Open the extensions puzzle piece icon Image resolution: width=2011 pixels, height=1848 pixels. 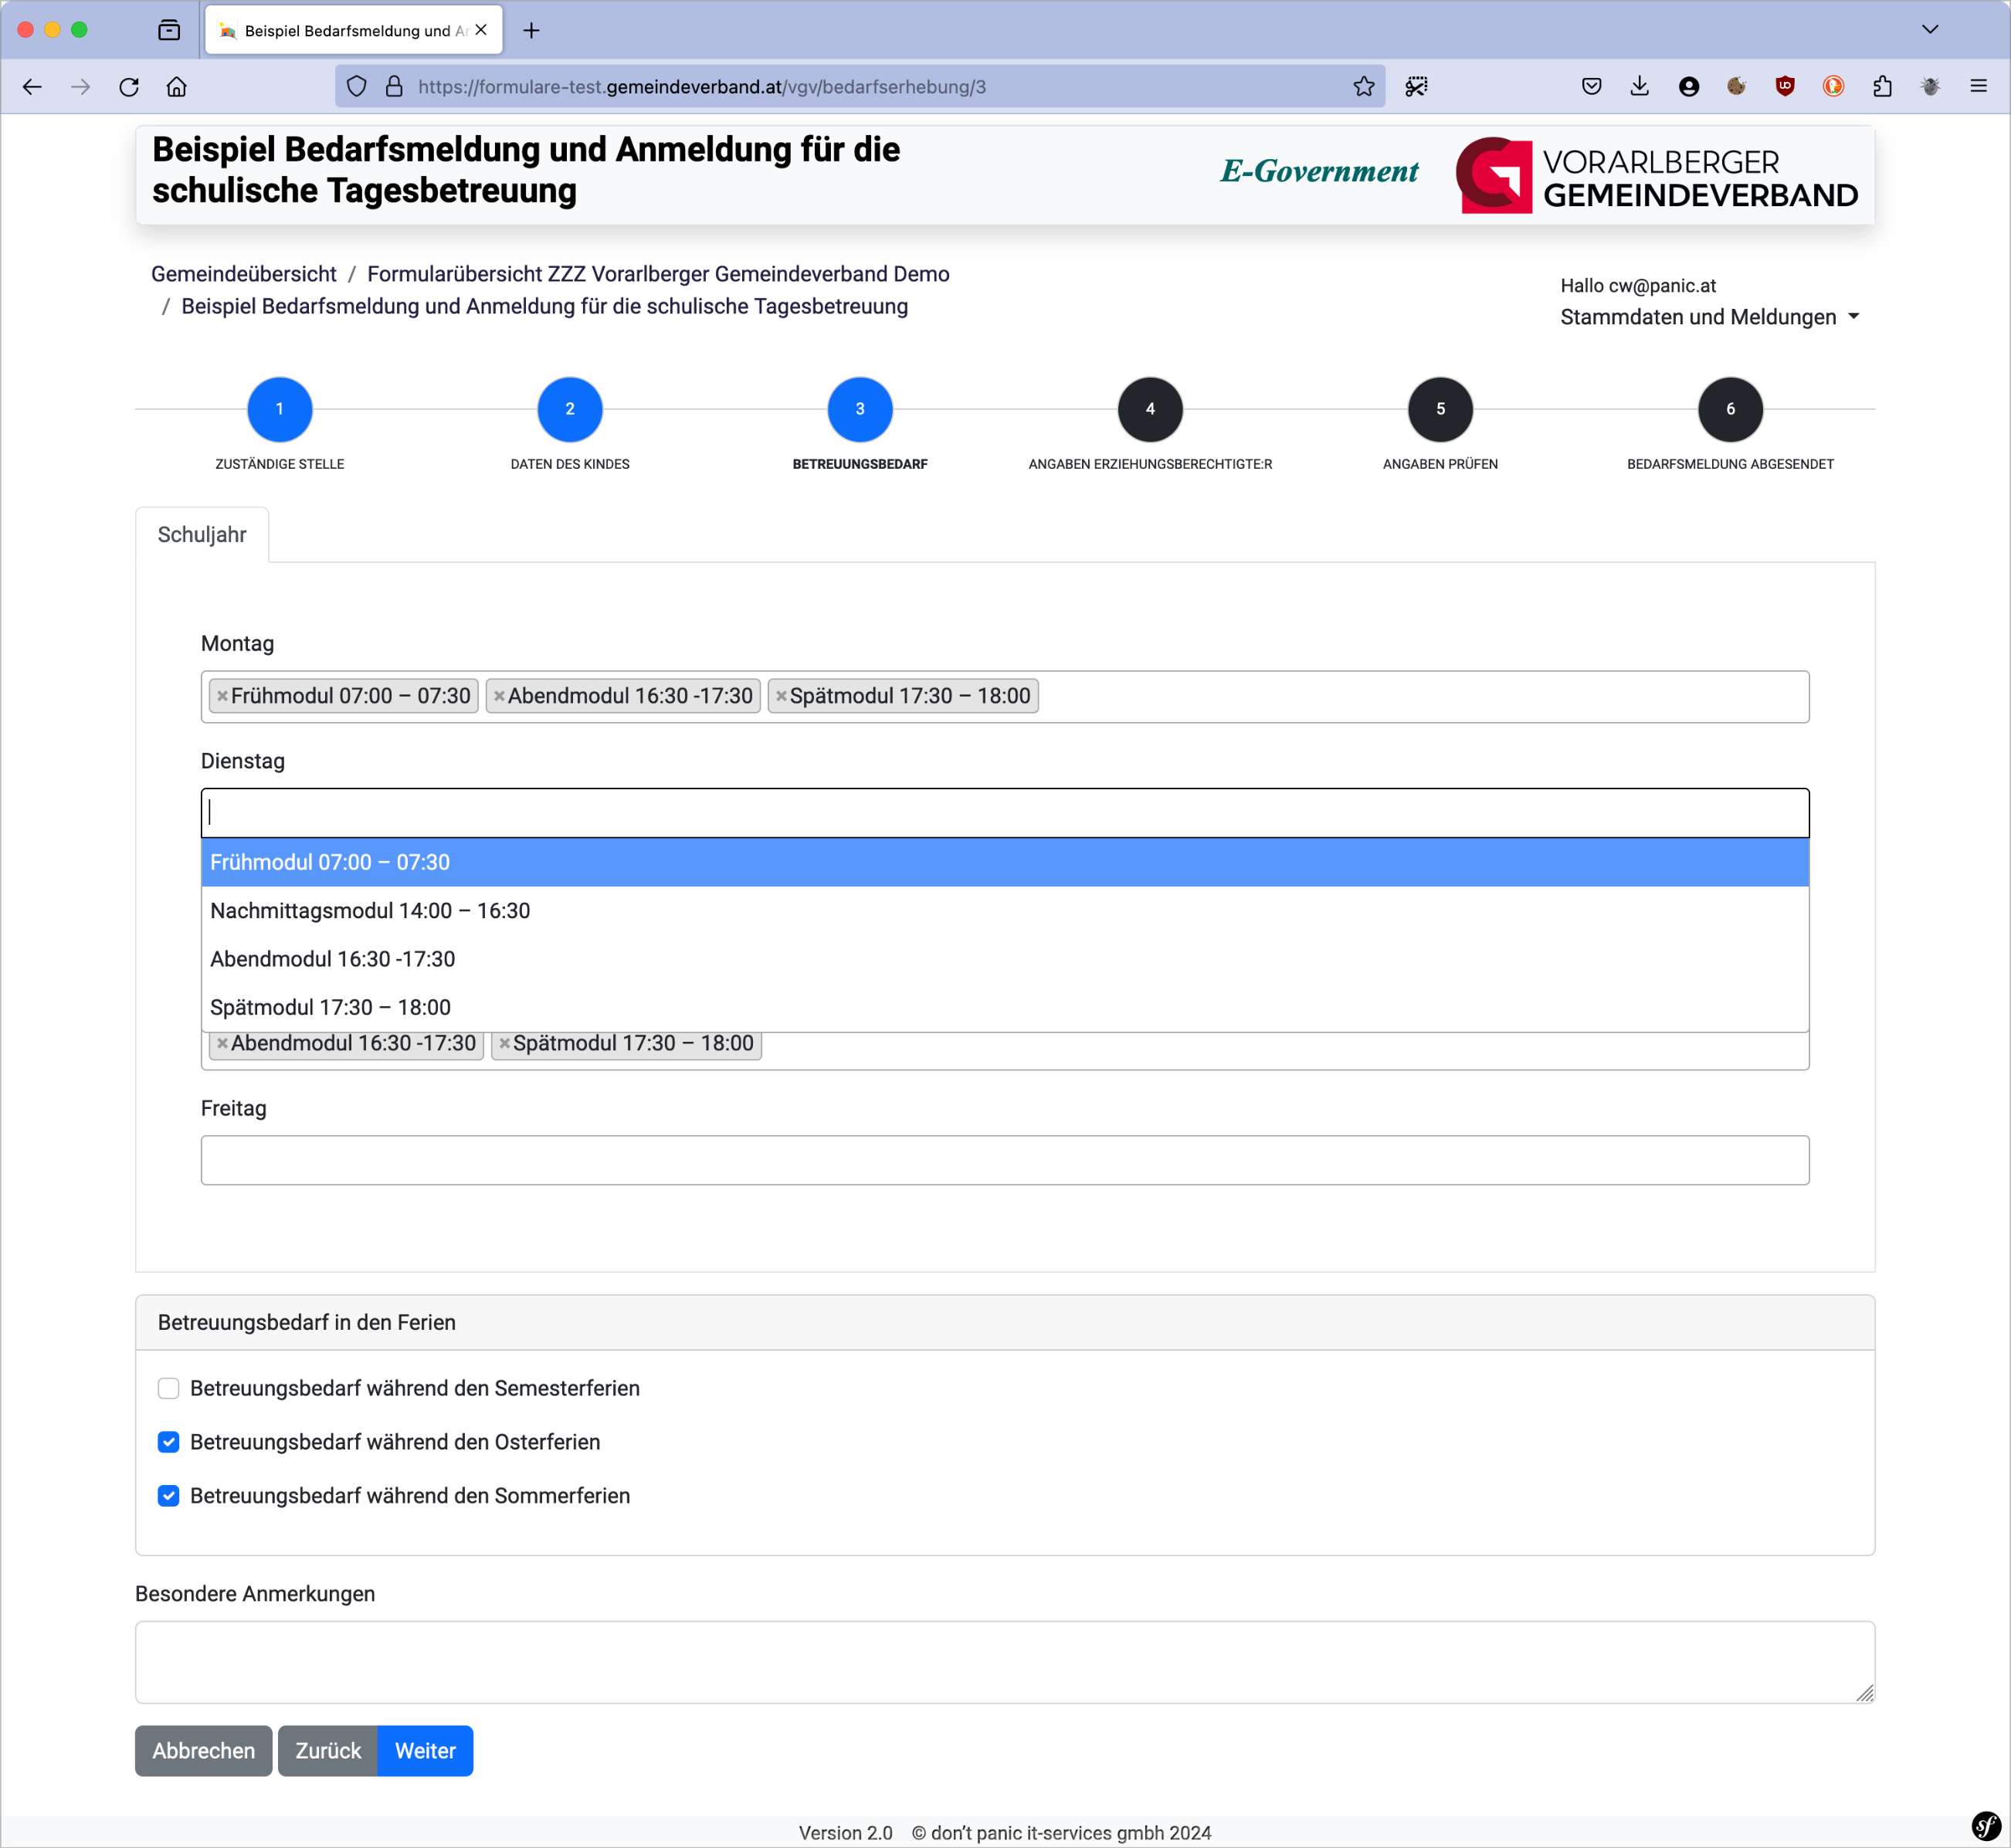1882,87
